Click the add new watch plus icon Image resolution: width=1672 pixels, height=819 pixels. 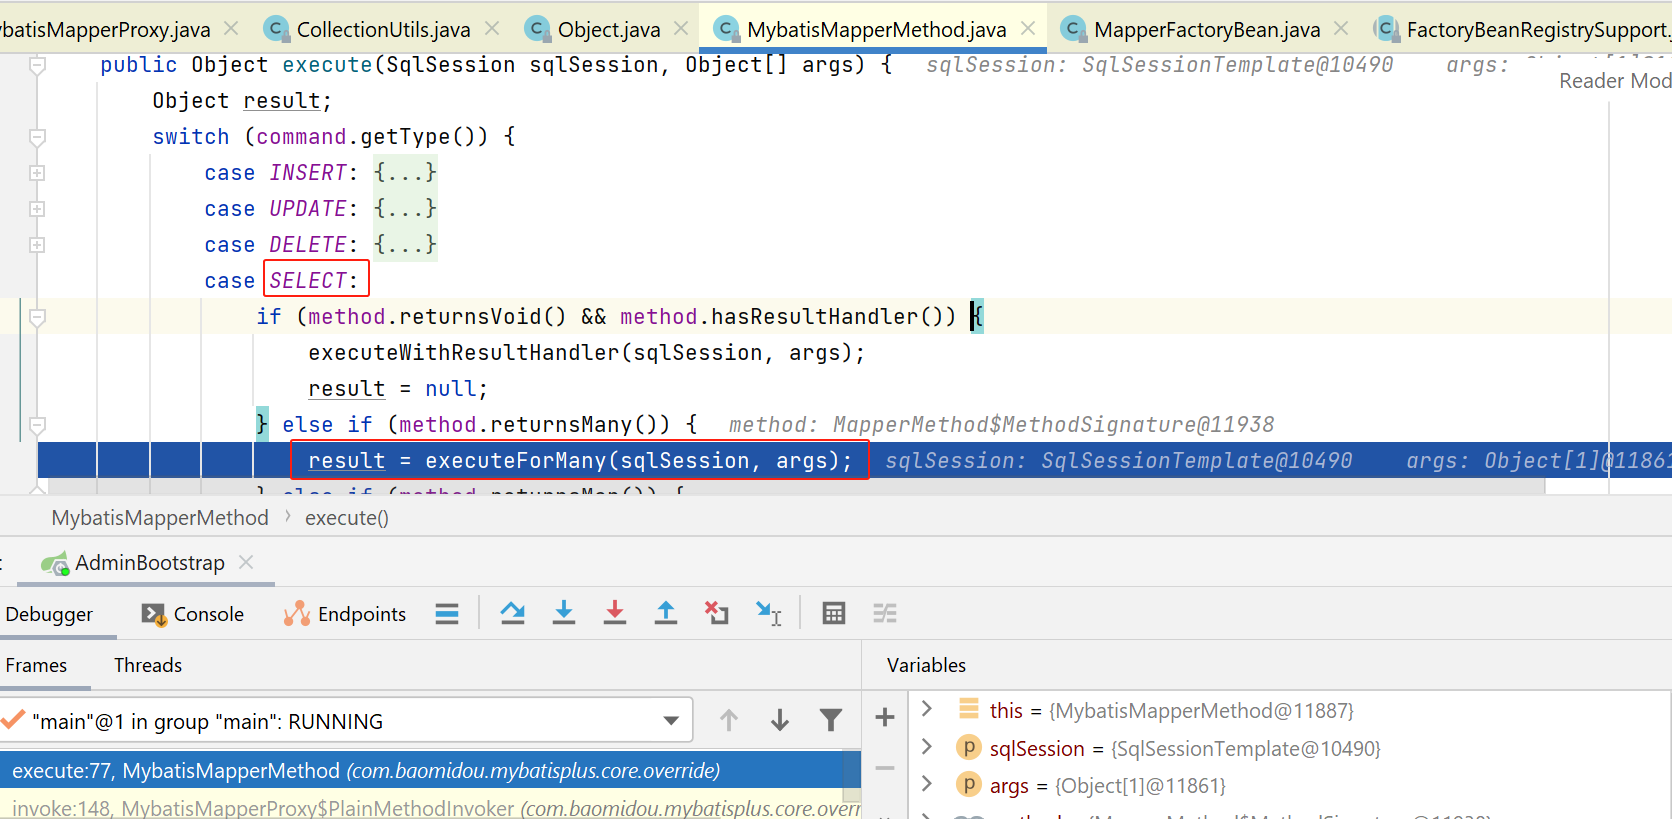(x=885, y=717)
